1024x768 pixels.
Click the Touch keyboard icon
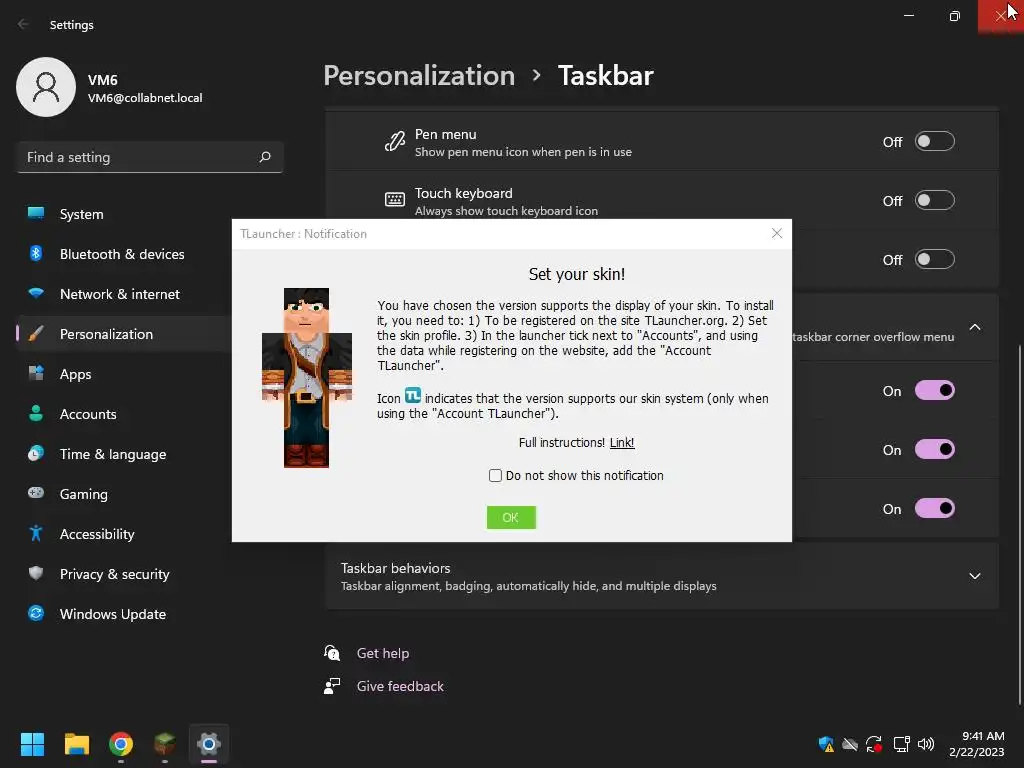[x=394, y=200]
